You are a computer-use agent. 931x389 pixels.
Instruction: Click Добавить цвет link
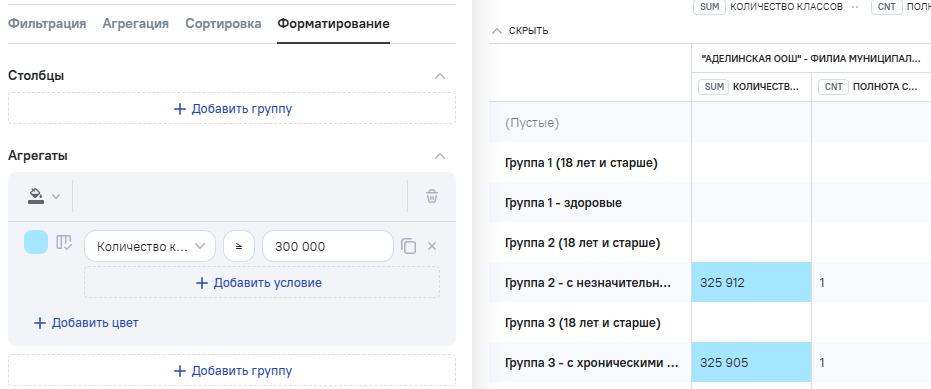pyautogui.click(x=86, y=323)
